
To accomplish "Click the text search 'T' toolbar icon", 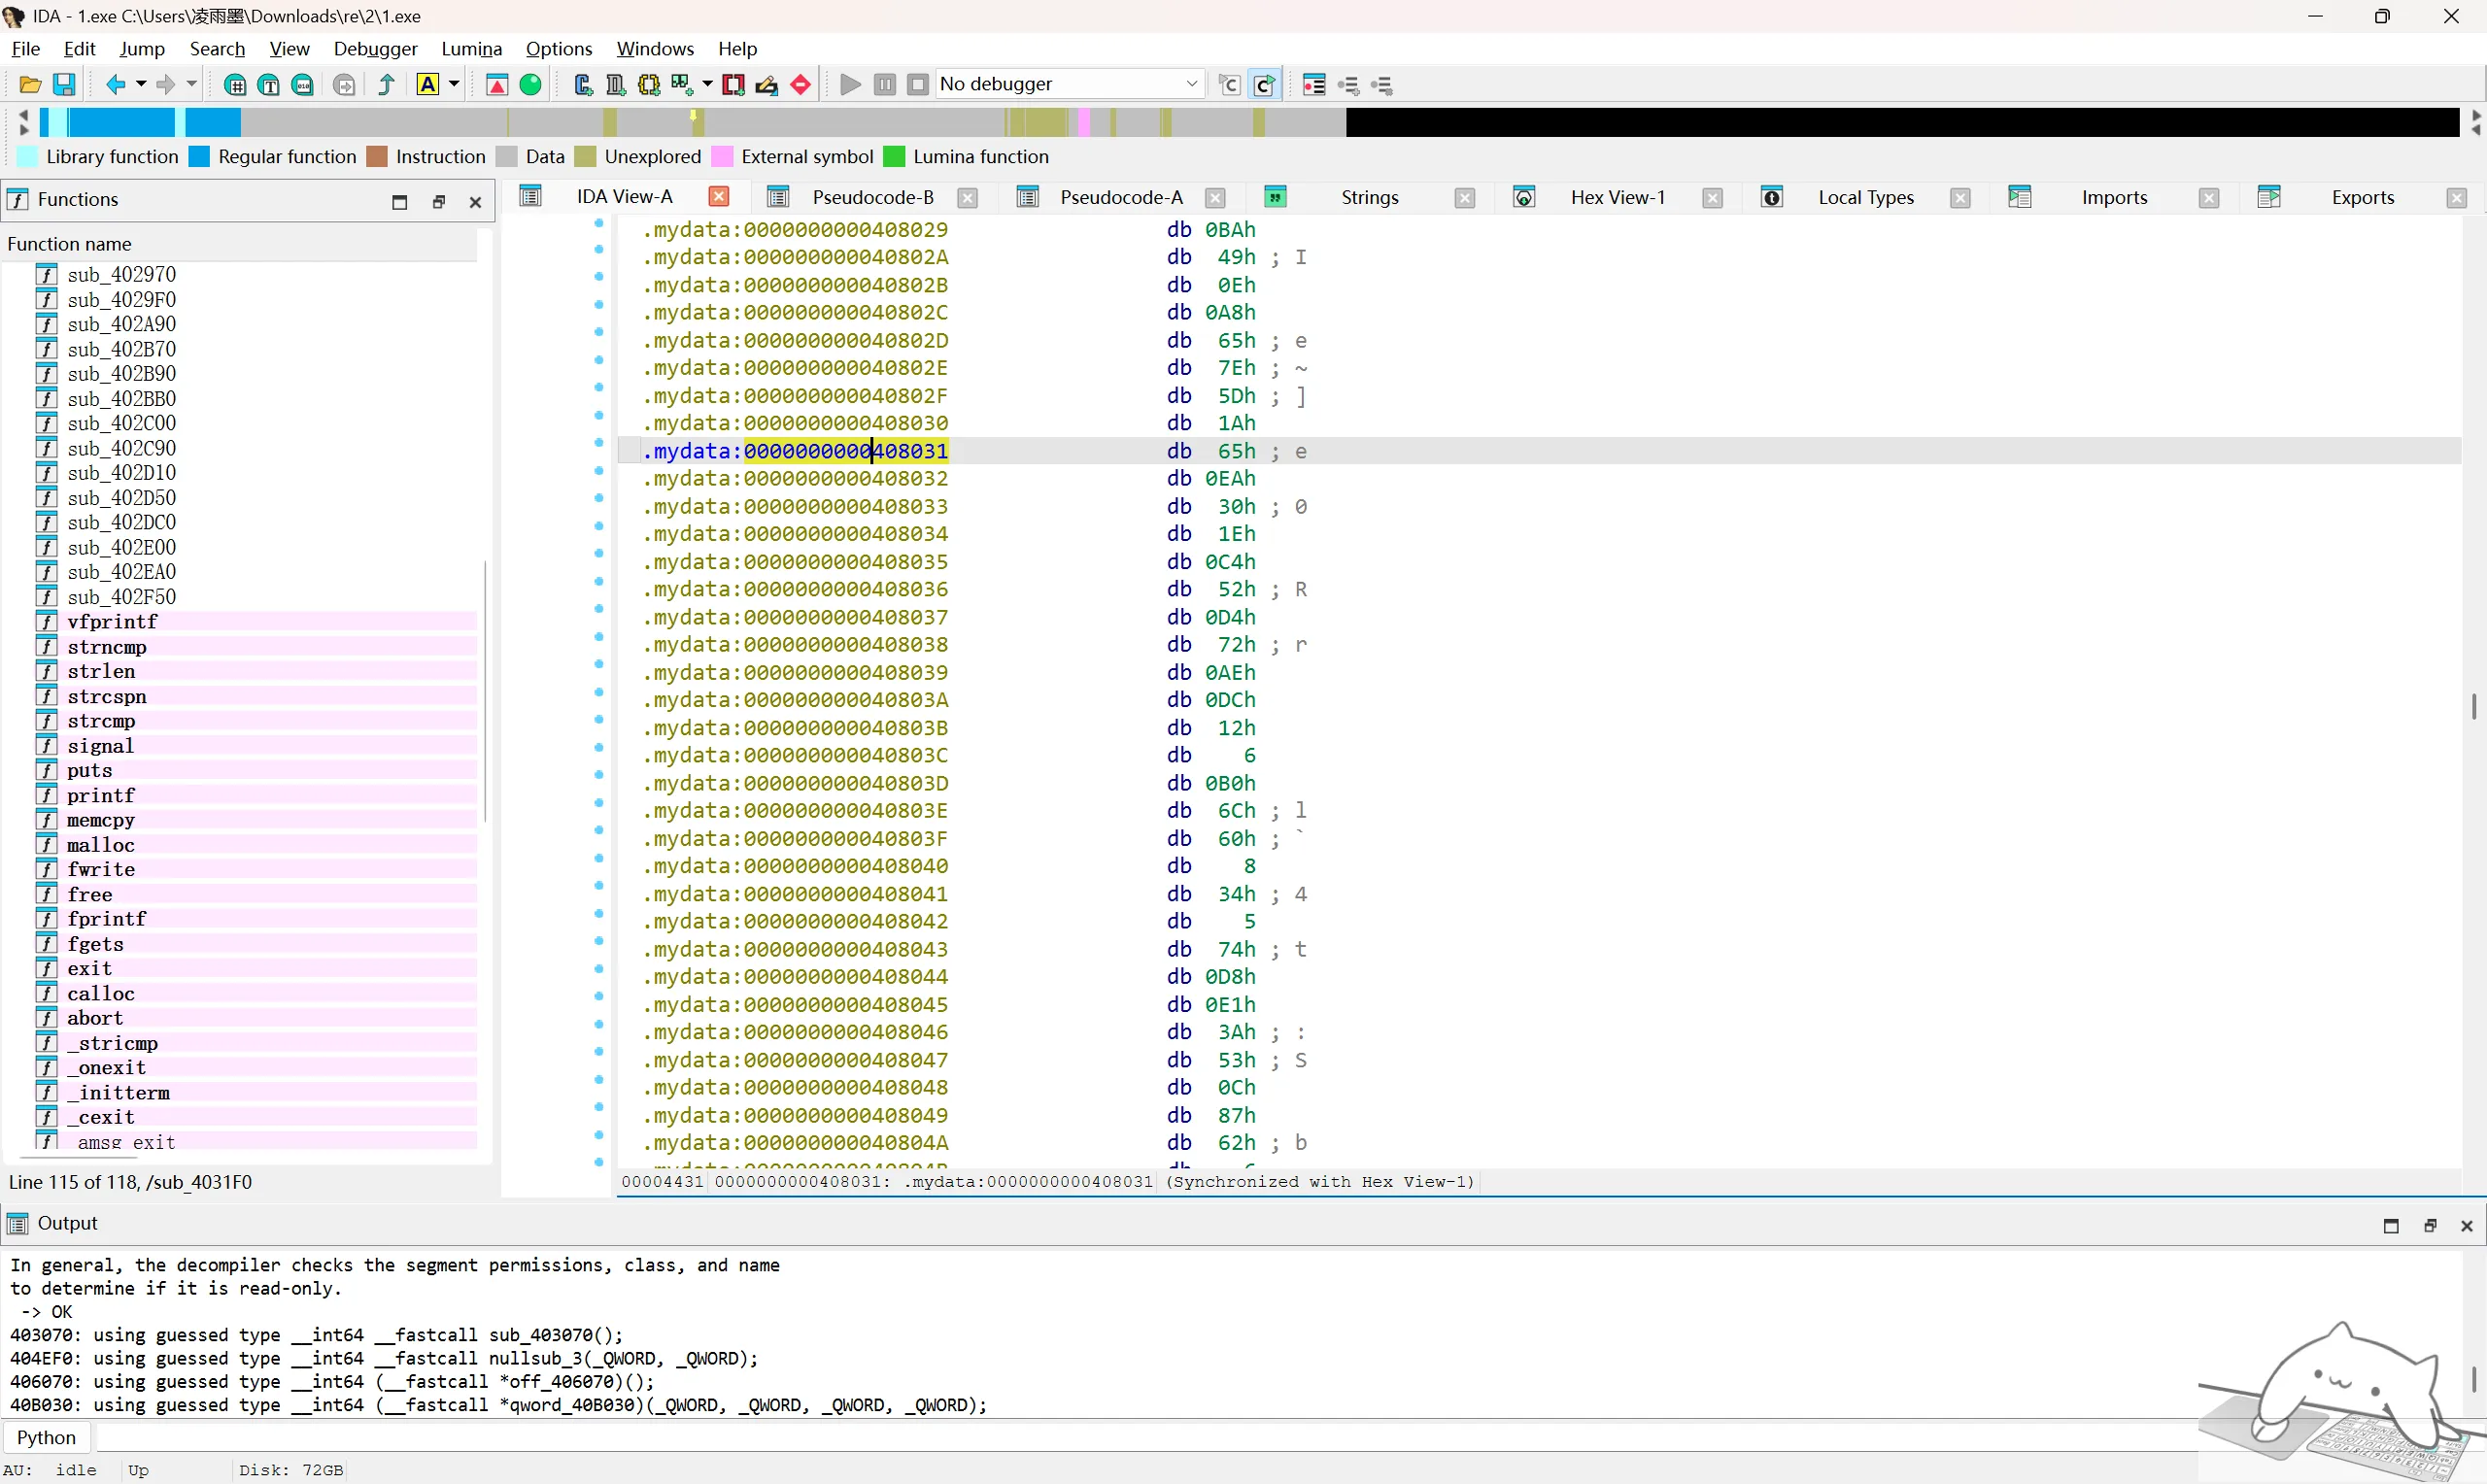I will pyautogui.click(x=268, y=85).
